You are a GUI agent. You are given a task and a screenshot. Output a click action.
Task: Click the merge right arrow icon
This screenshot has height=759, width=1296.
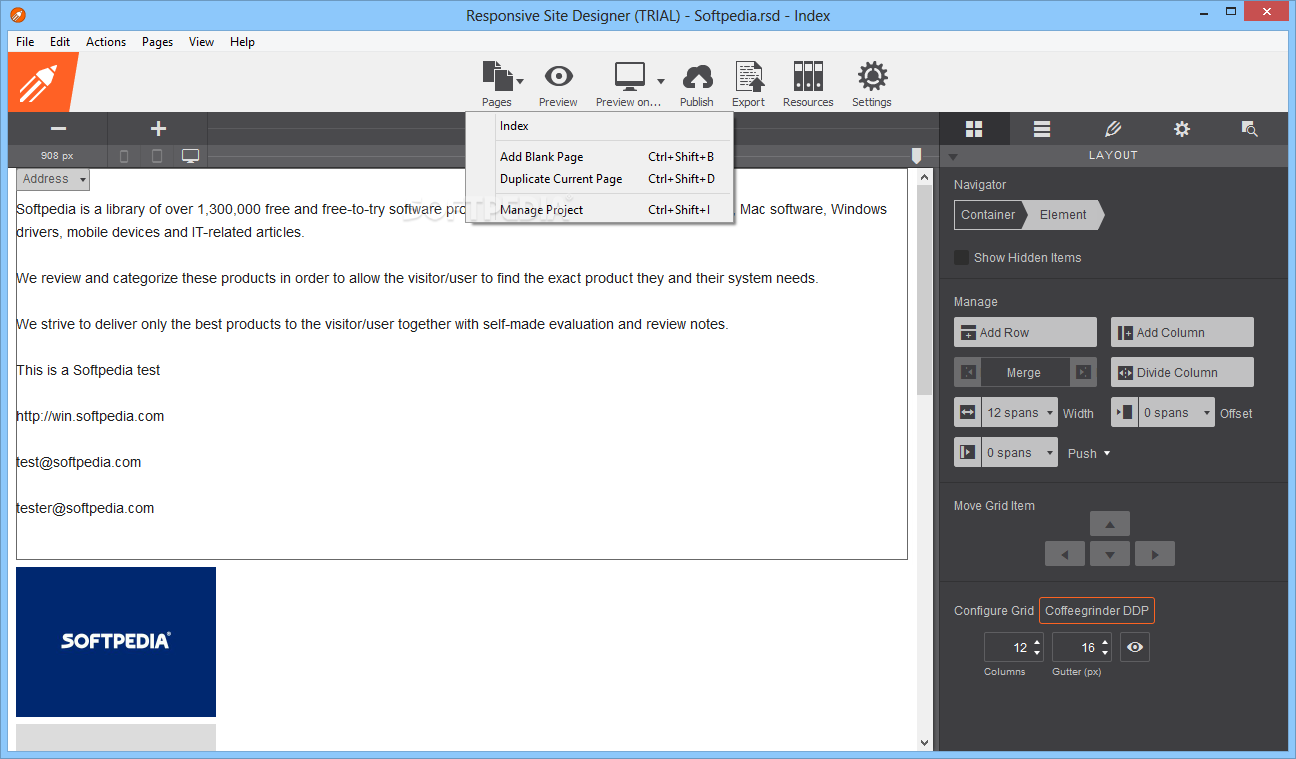pos(1083,372)
